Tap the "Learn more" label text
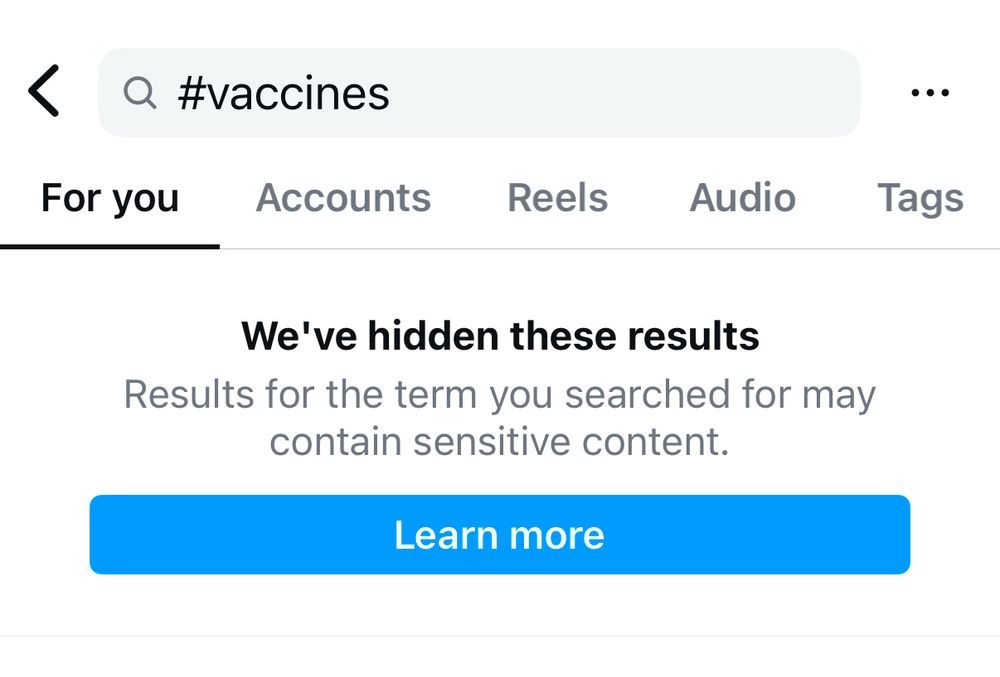 coord(499,535)
